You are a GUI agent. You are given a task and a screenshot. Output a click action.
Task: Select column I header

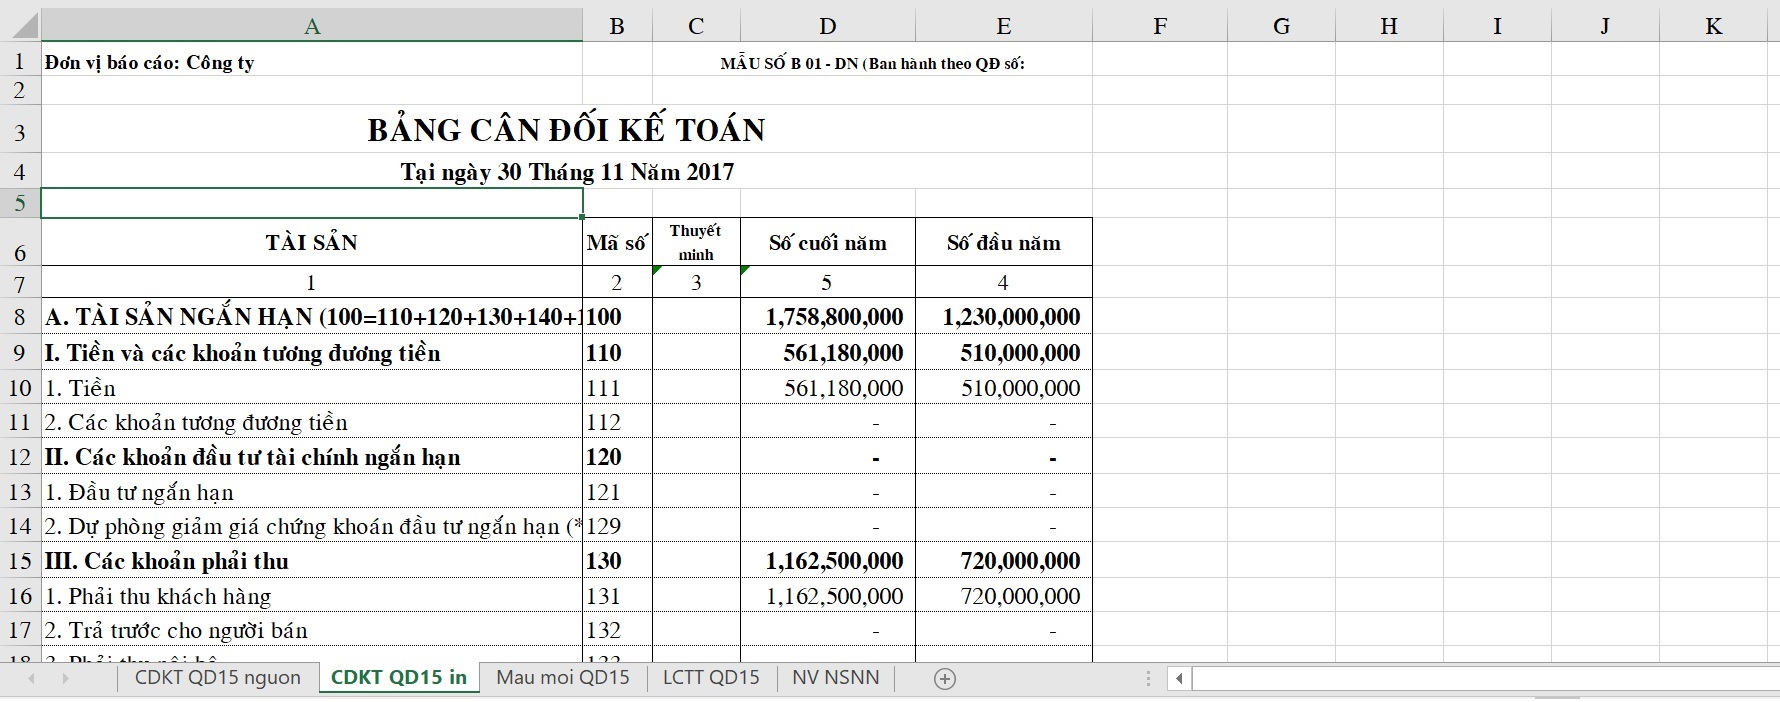coord(1497,26)
